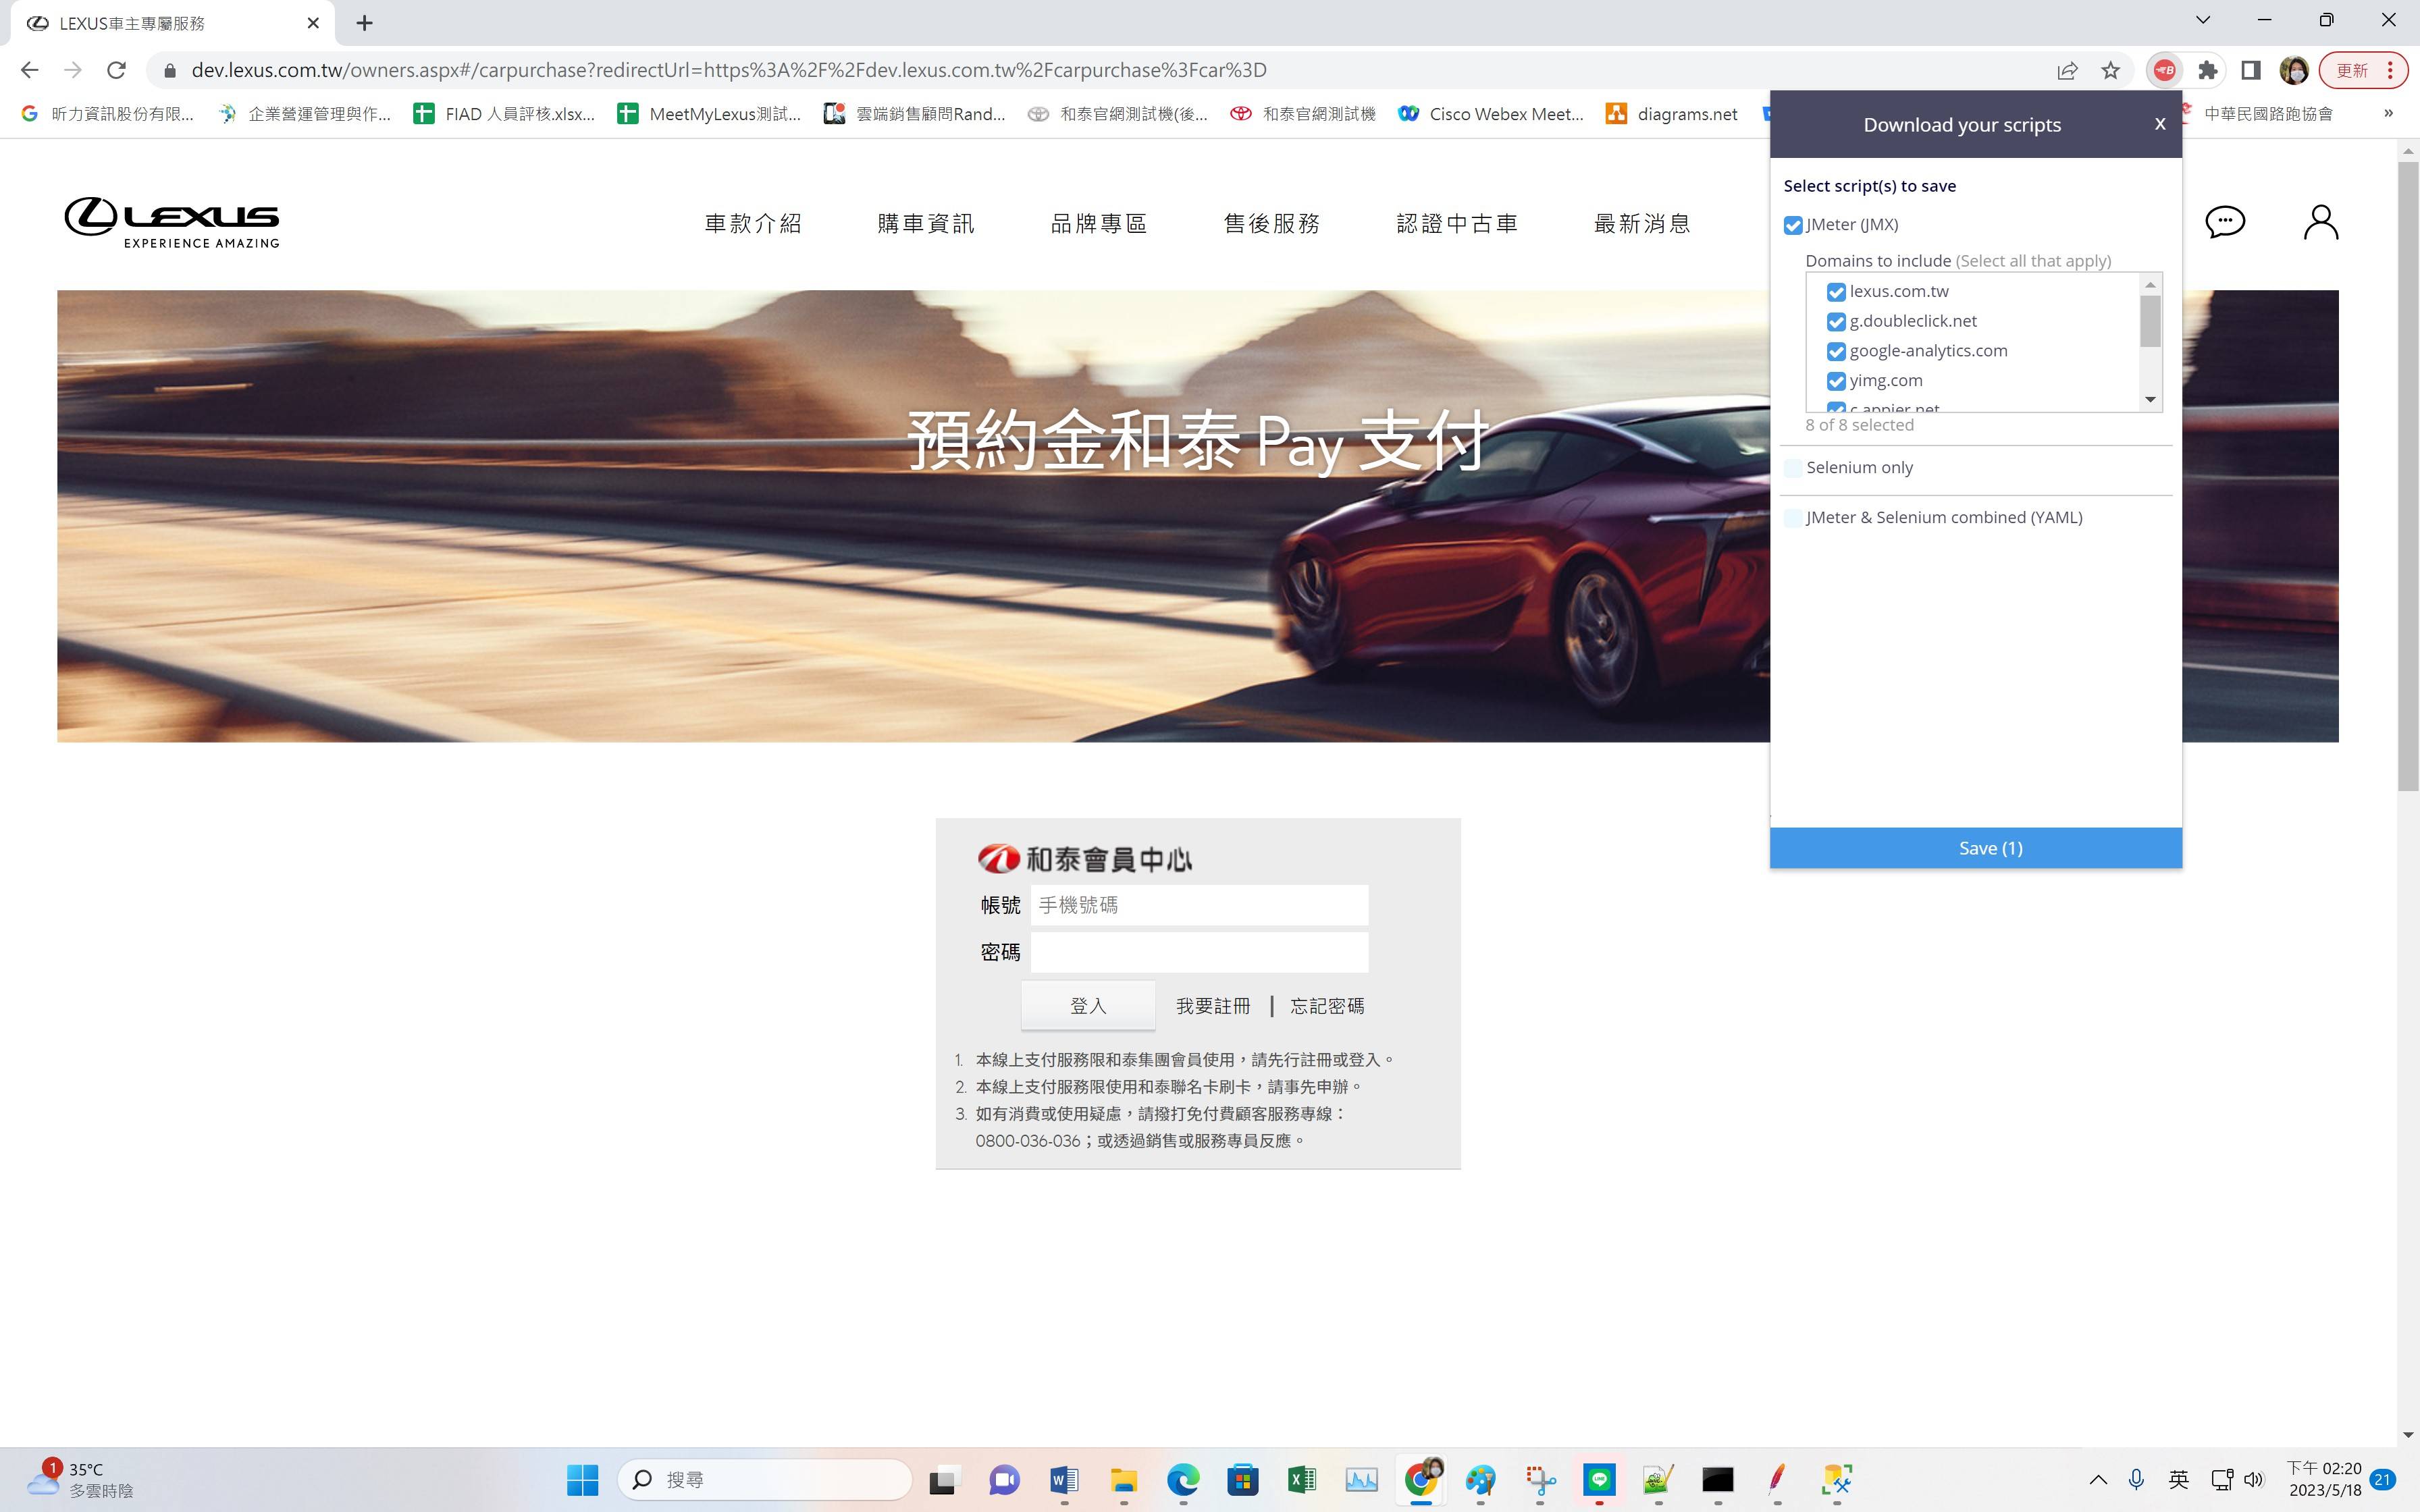2420x1512 pixels.
Task: Open Task View in taskbar
Action: pos(942,1479)
